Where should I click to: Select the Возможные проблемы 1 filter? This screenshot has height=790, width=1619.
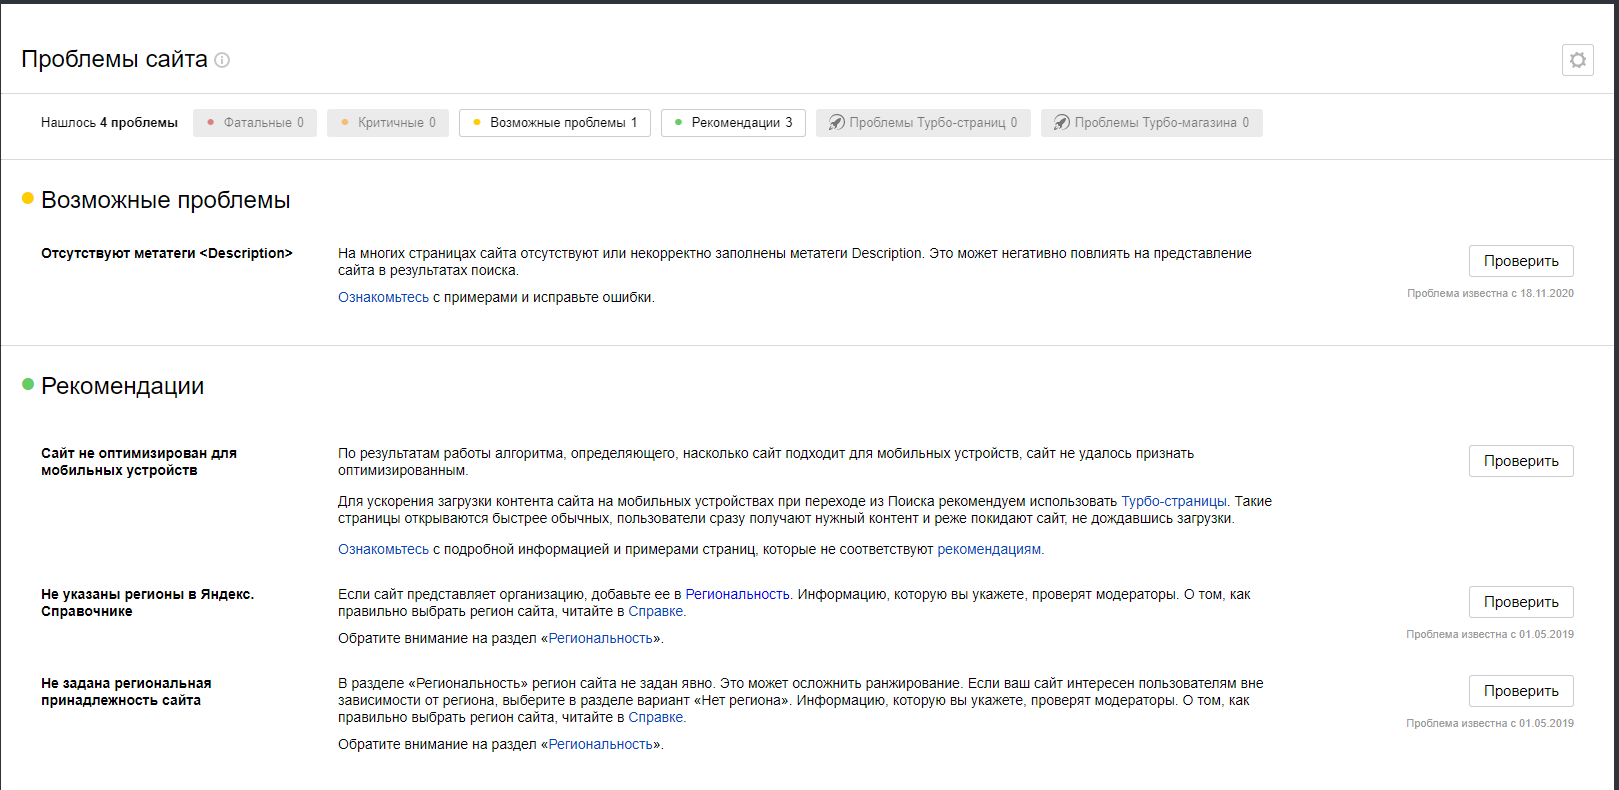[x=555, y=123]
